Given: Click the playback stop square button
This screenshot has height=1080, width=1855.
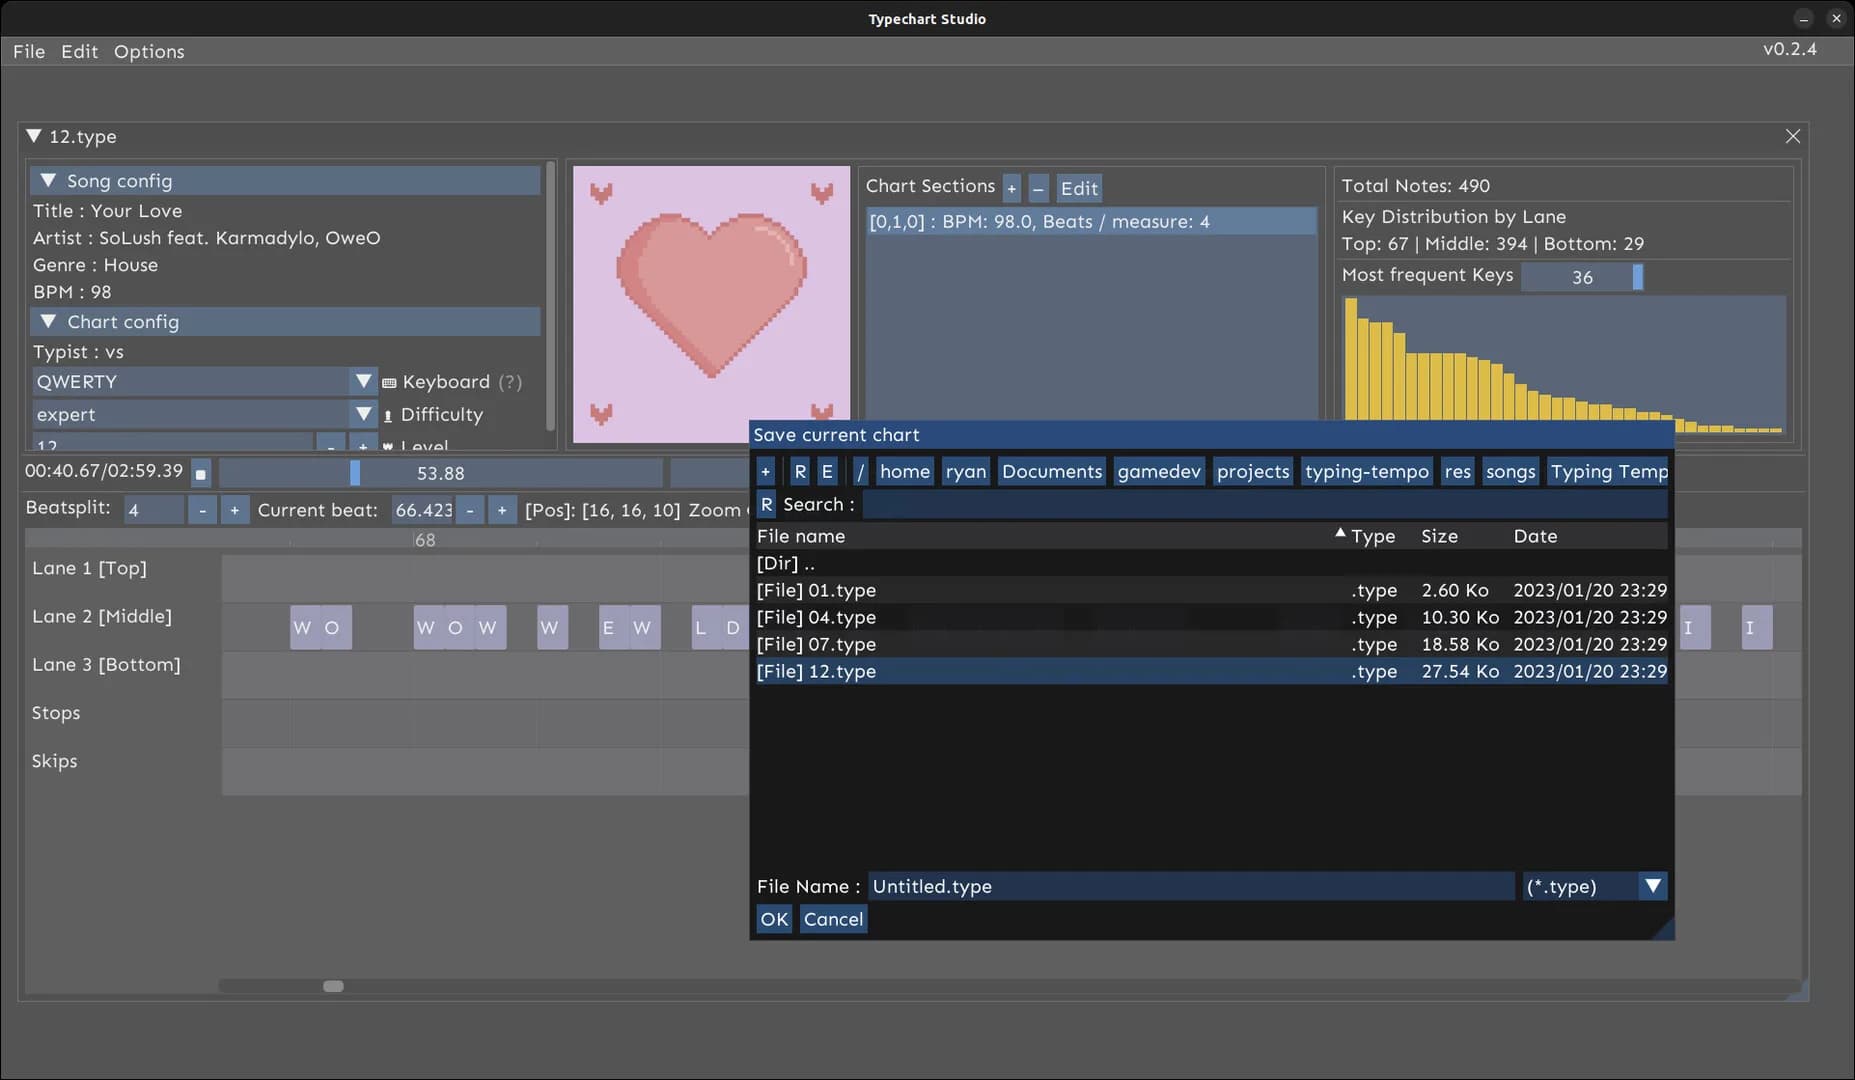Looking at the screenshot, I should point(201,474).
